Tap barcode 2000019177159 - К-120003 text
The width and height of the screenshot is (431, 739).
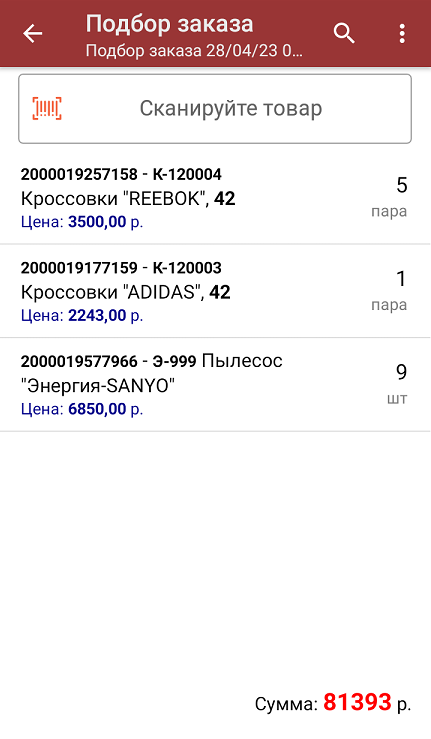(x=121, y=268)
